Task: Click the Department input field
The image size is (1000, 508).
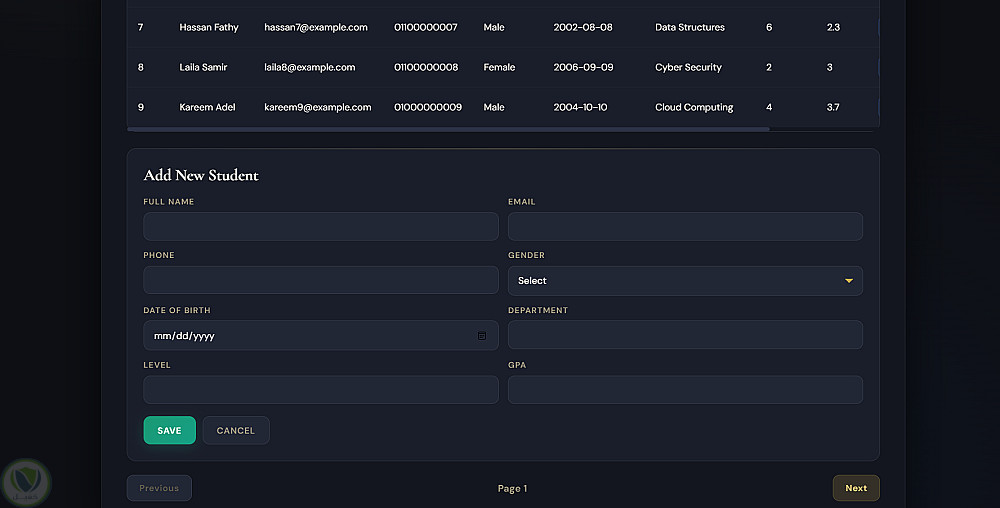Action: 685,335
